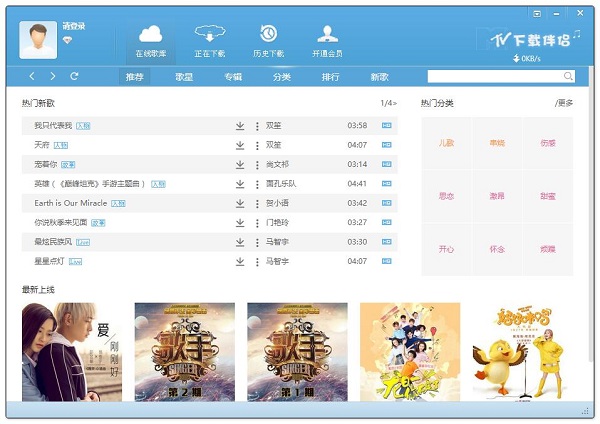
Task: Select the 儿歌 category tile
Action: pos(446,143)
